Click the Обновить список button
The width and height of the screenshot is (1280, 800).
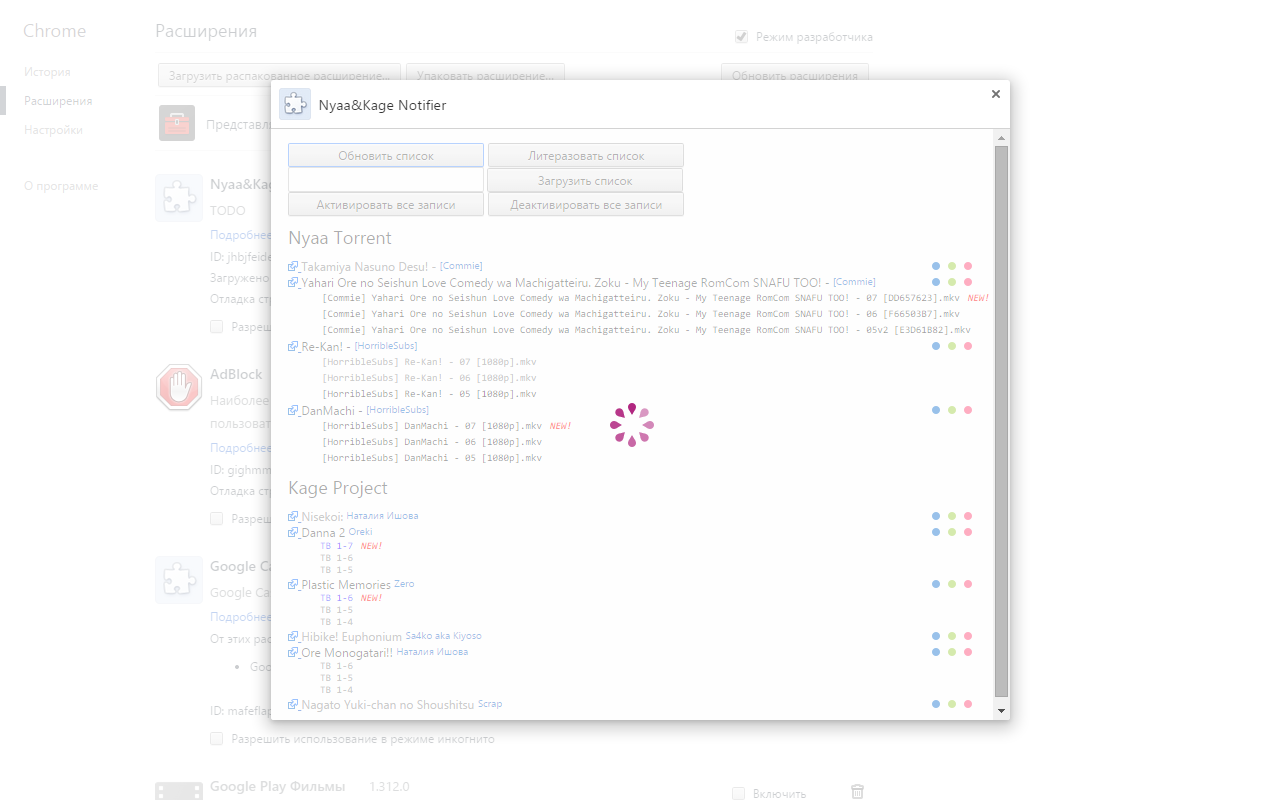click(x=386, y=155)
